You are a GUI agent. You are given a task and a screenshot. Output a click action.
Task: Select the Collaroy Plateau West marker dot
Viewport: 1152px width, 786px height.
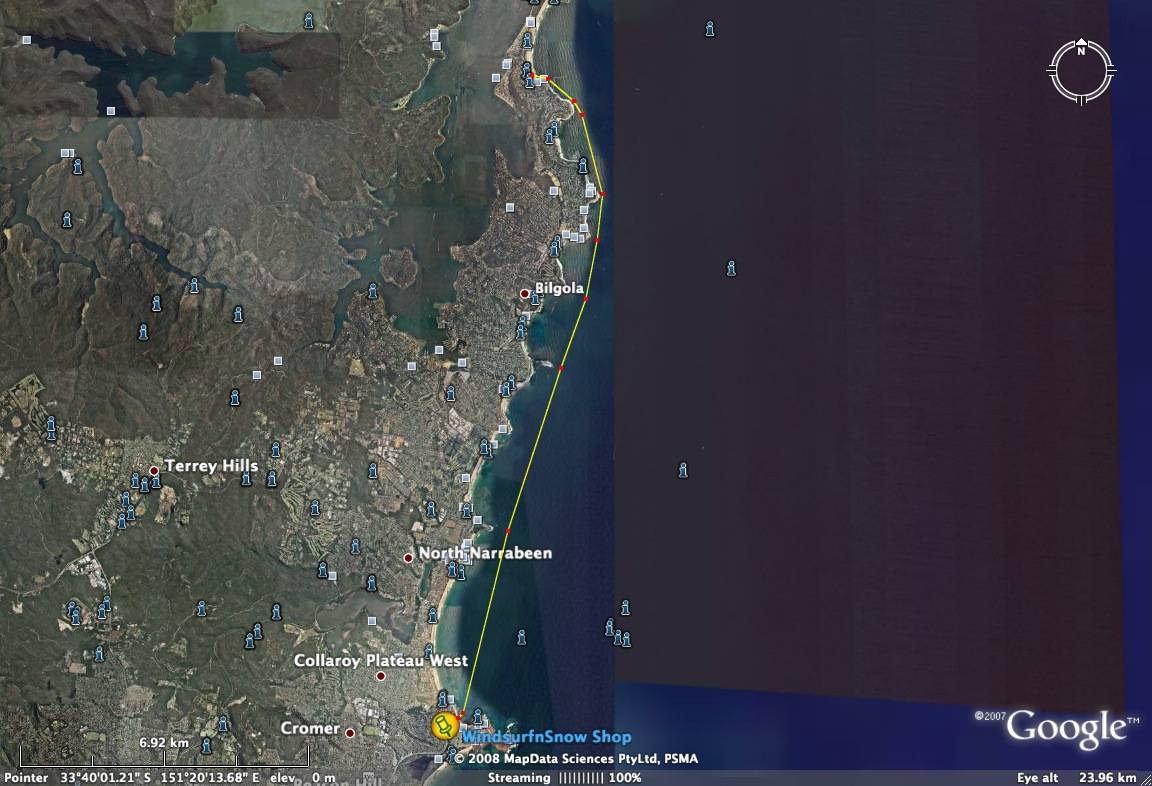(x=380, y=677)
